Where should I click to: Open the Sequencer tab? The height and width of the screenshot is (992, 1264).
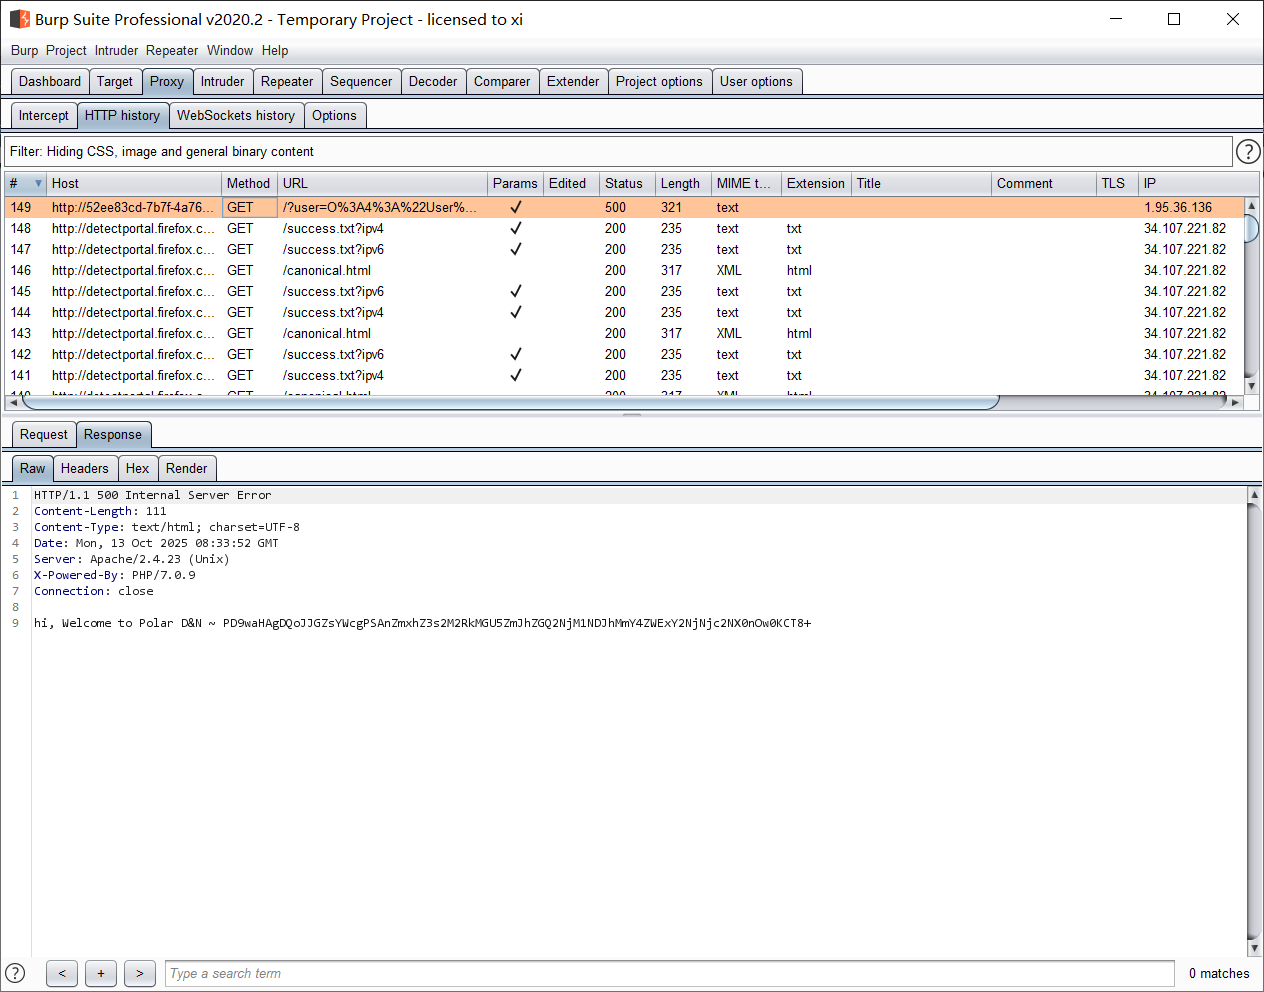click(x=361, y=82)
